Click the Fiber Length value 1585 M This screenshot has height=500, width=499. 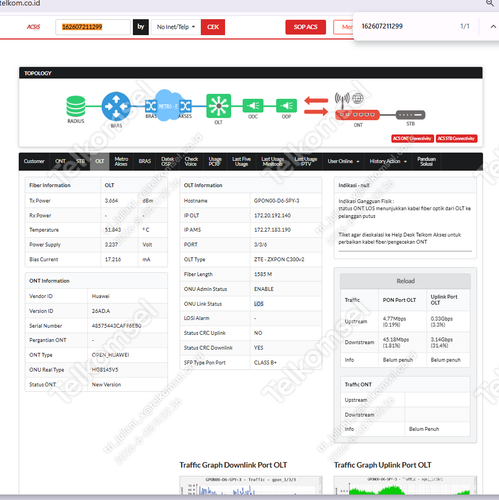coord(263,274)
